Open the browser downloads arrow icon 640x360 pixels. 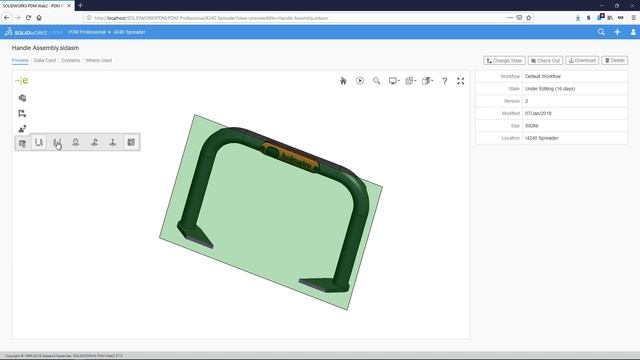click(x=578, y=18)
